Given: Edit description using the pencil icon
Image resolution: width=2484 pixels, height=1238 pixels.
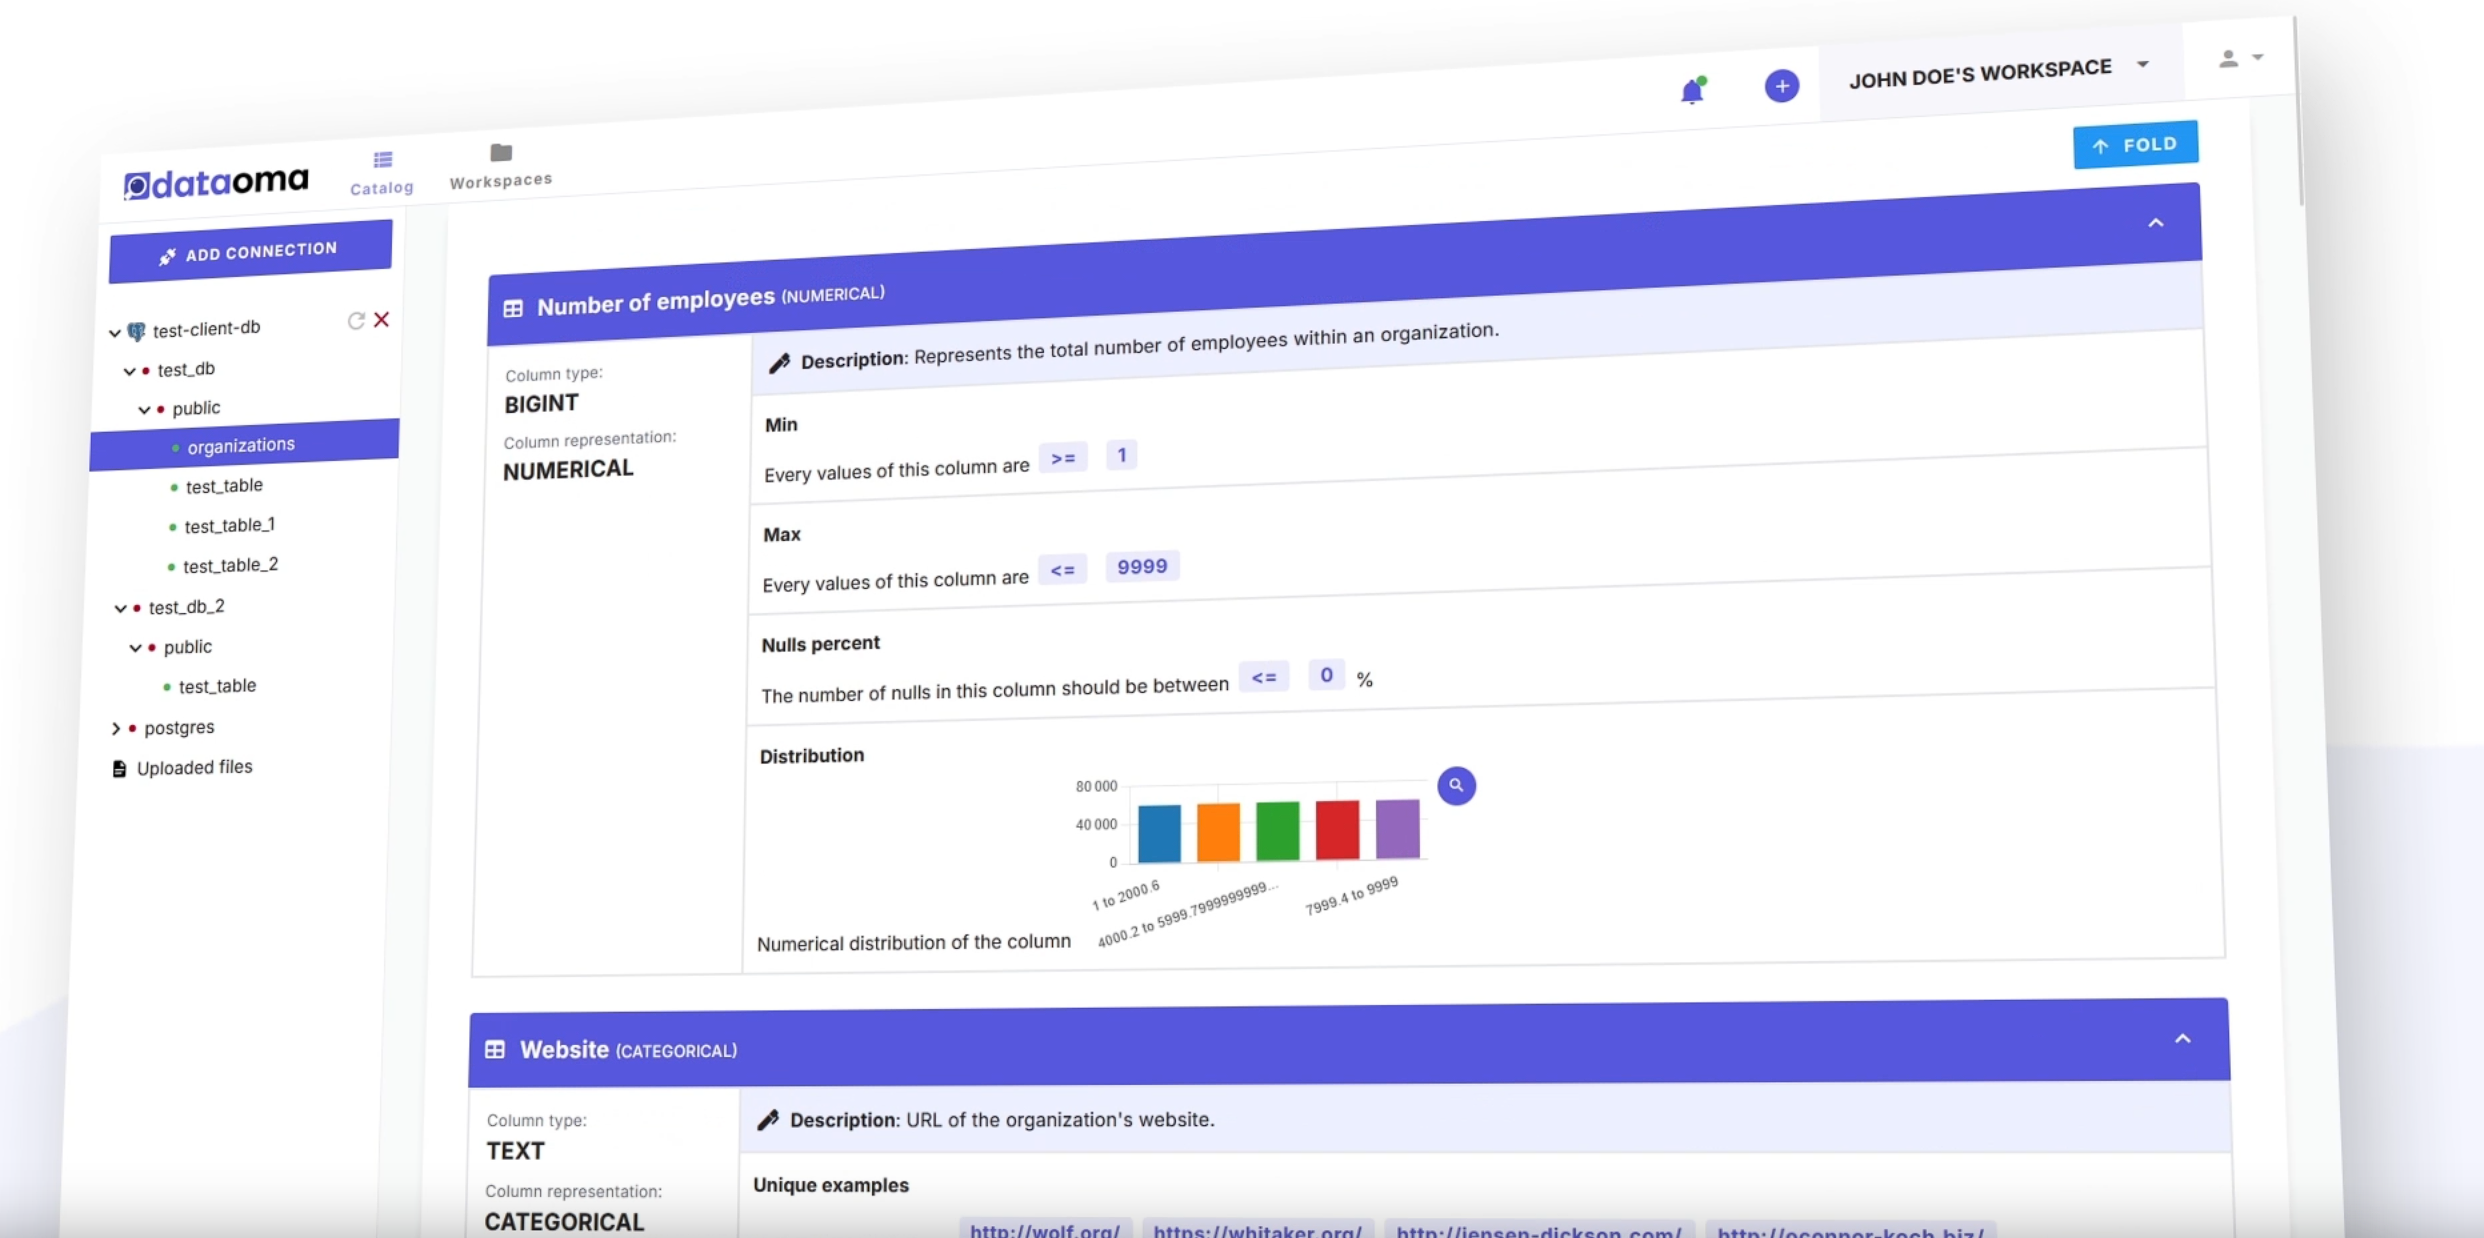Looking at the screenshot, I should (x=779, y=361).
